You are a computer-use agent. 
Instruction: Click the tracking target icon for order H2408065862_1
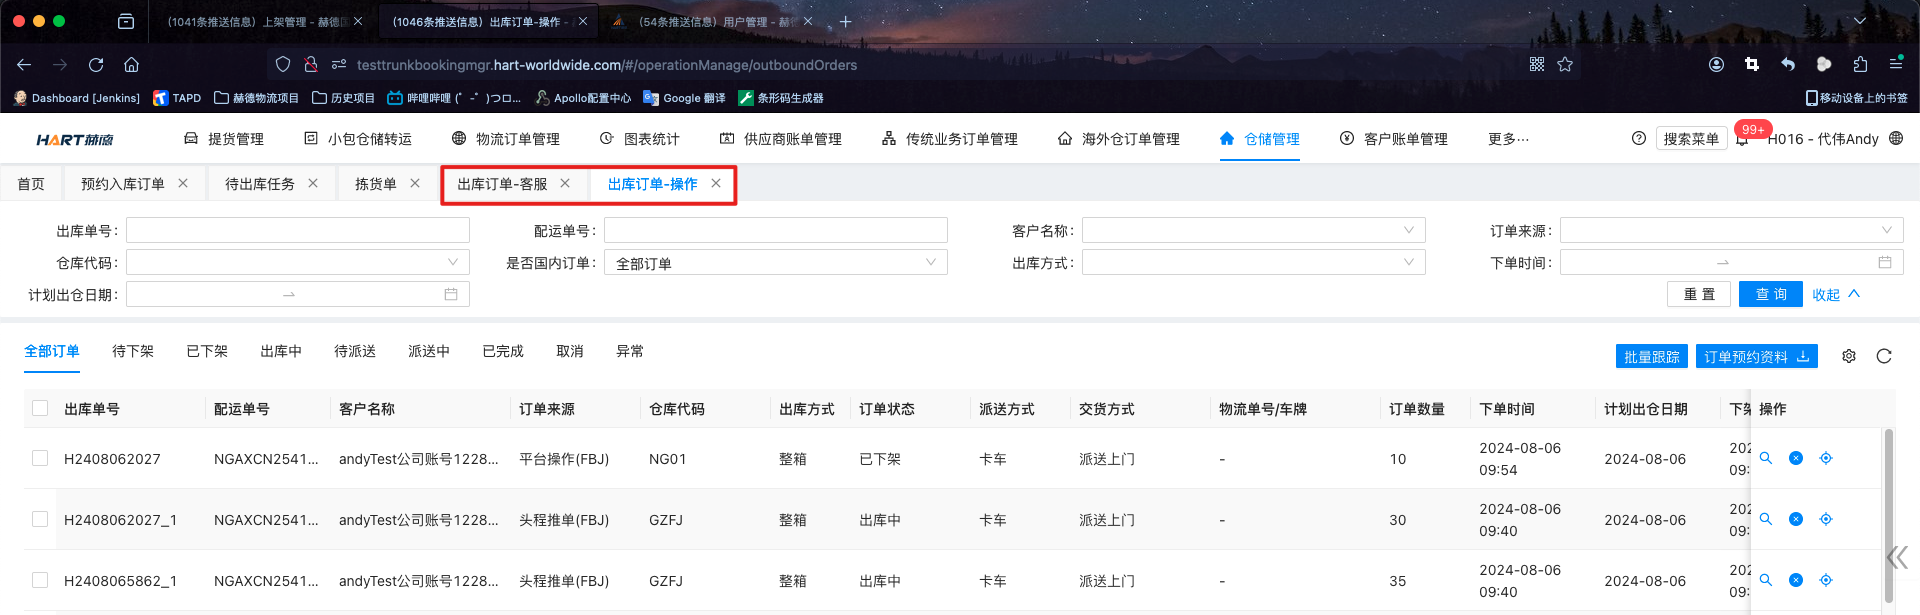[x=1826, y=580]
